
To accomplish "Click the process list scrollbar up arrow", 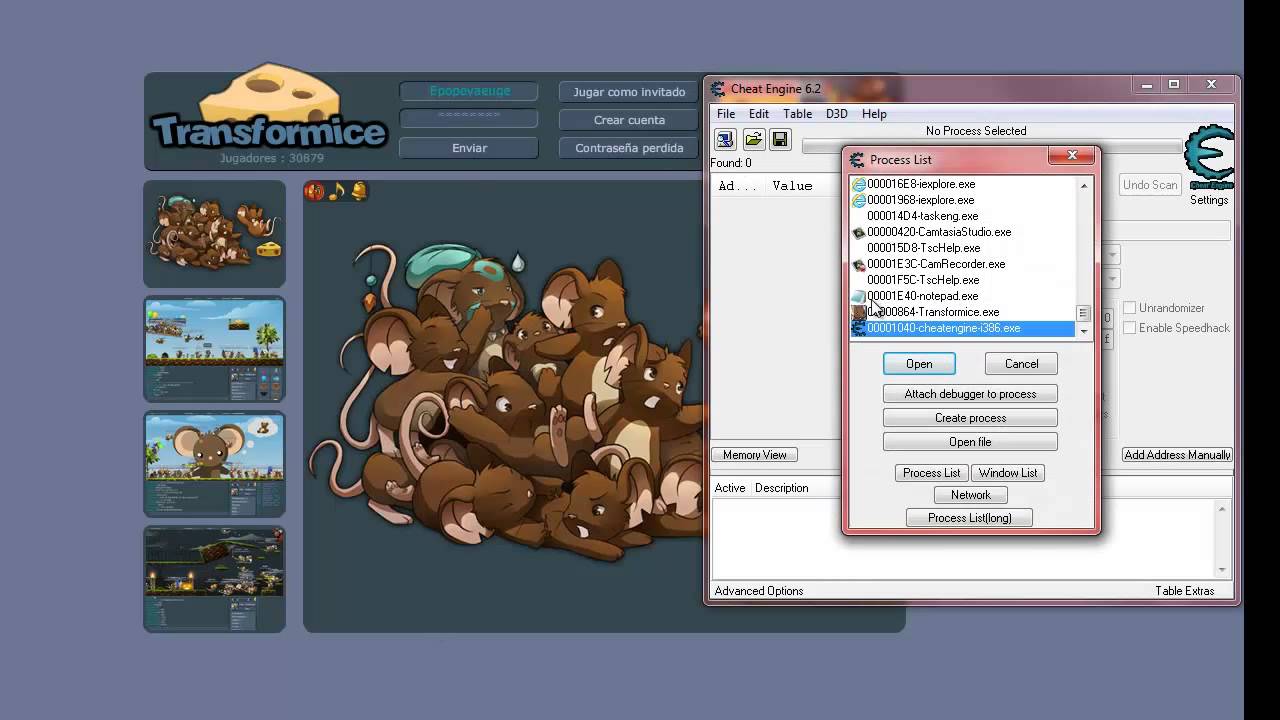I will (x=1083, y=185).
